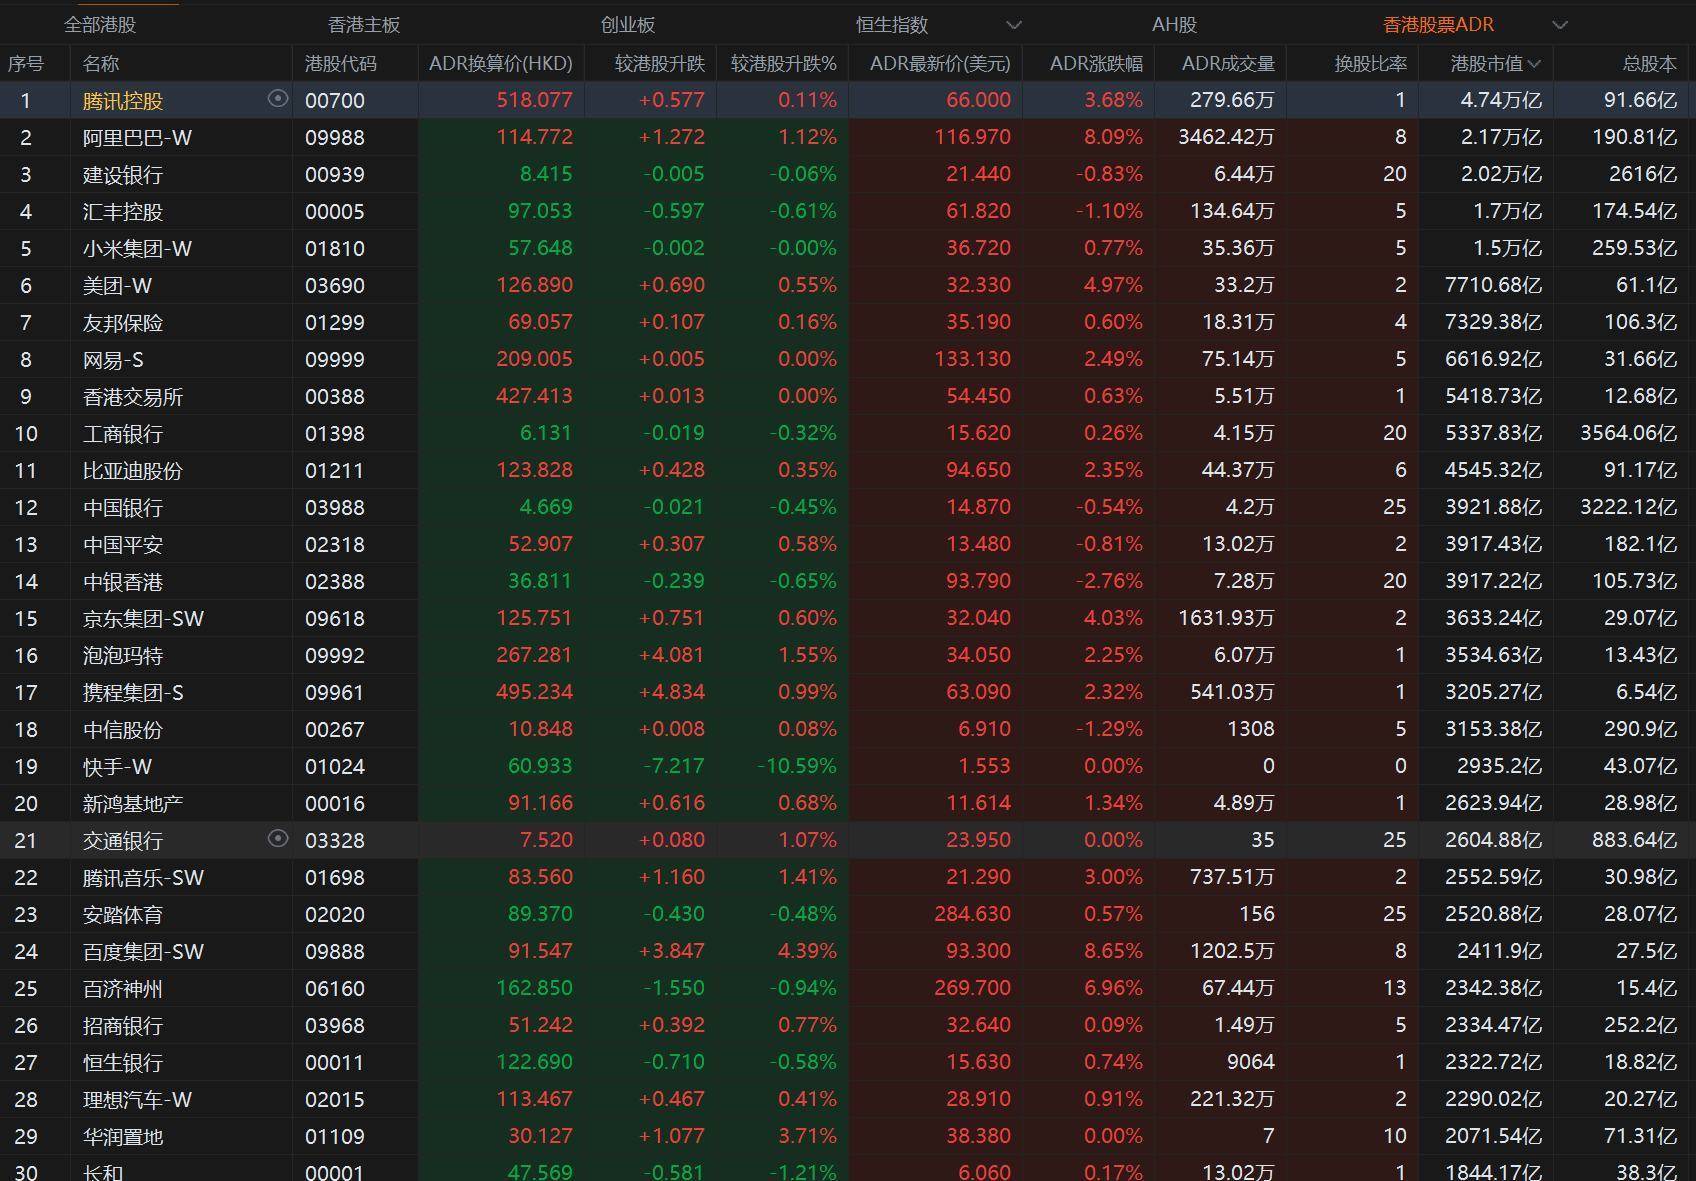Select the 比亚迪股份 stock row name

click(132, 471)
